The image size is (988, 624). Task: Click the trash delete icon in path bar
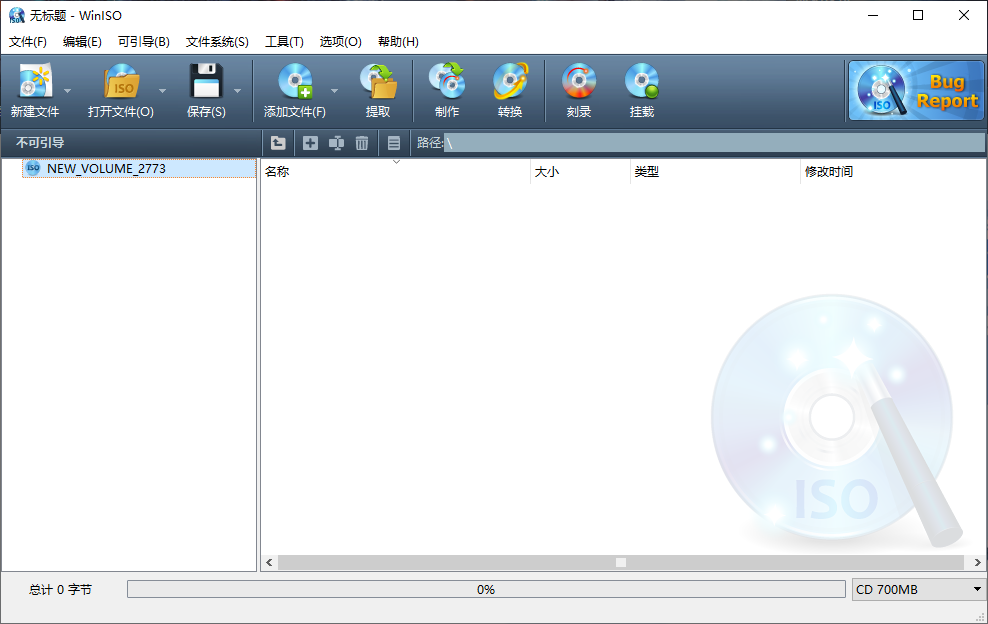[x=362, y=143]
